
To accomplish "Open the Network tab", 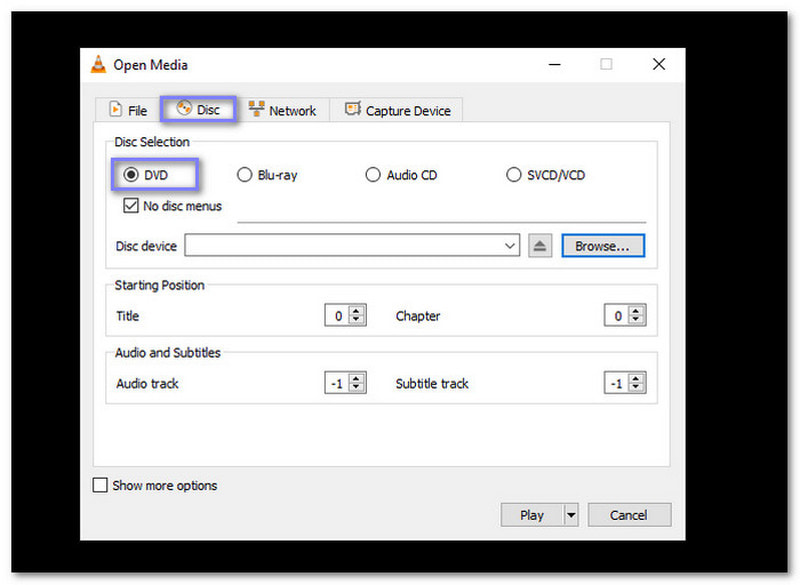I will (283, 110).
